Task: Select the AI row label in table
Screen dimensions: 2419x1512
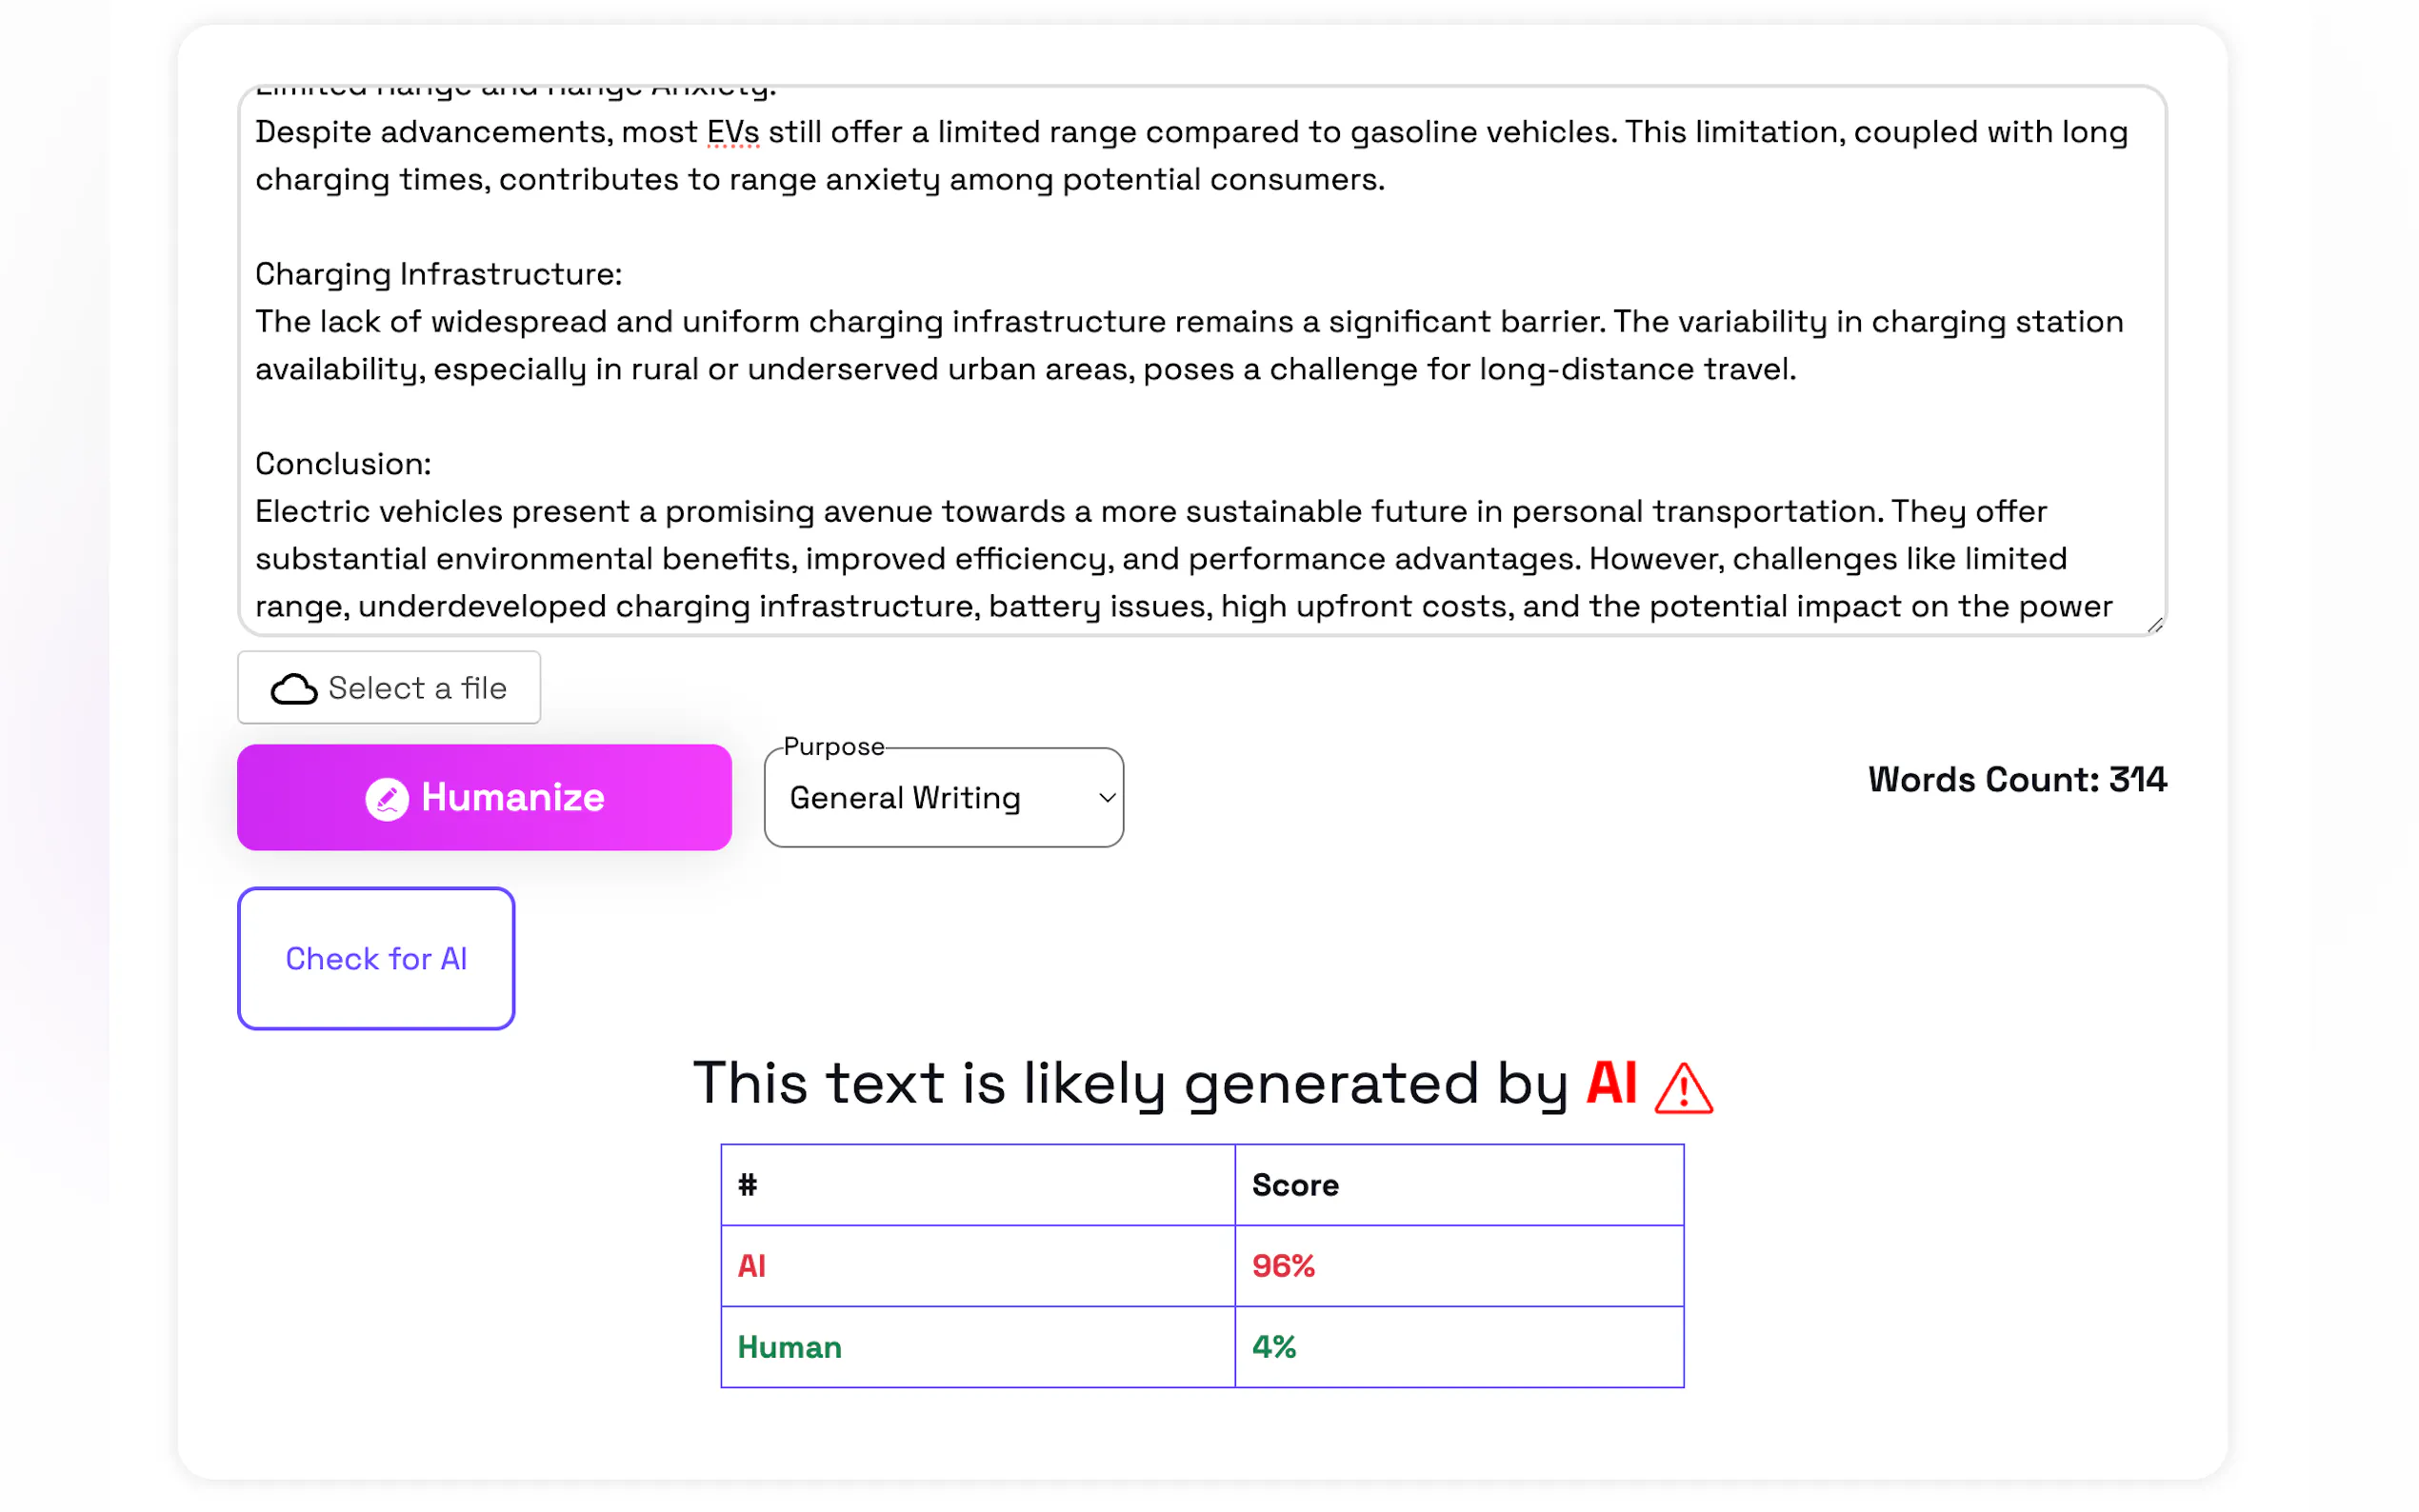Action: tap(751, 1266)
